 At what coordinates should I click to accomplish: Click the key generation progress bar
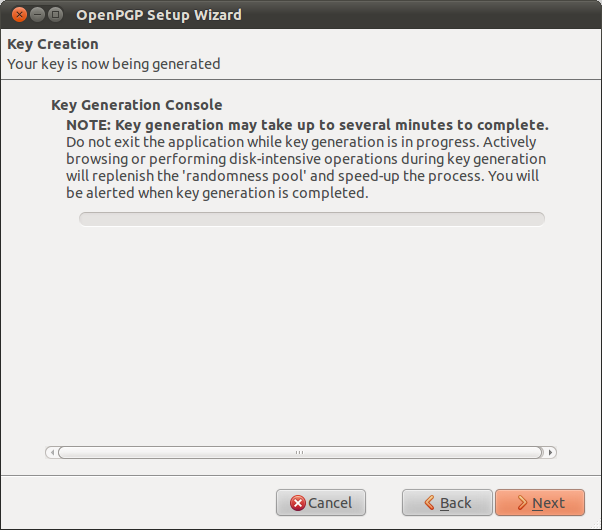coord(311,219)
